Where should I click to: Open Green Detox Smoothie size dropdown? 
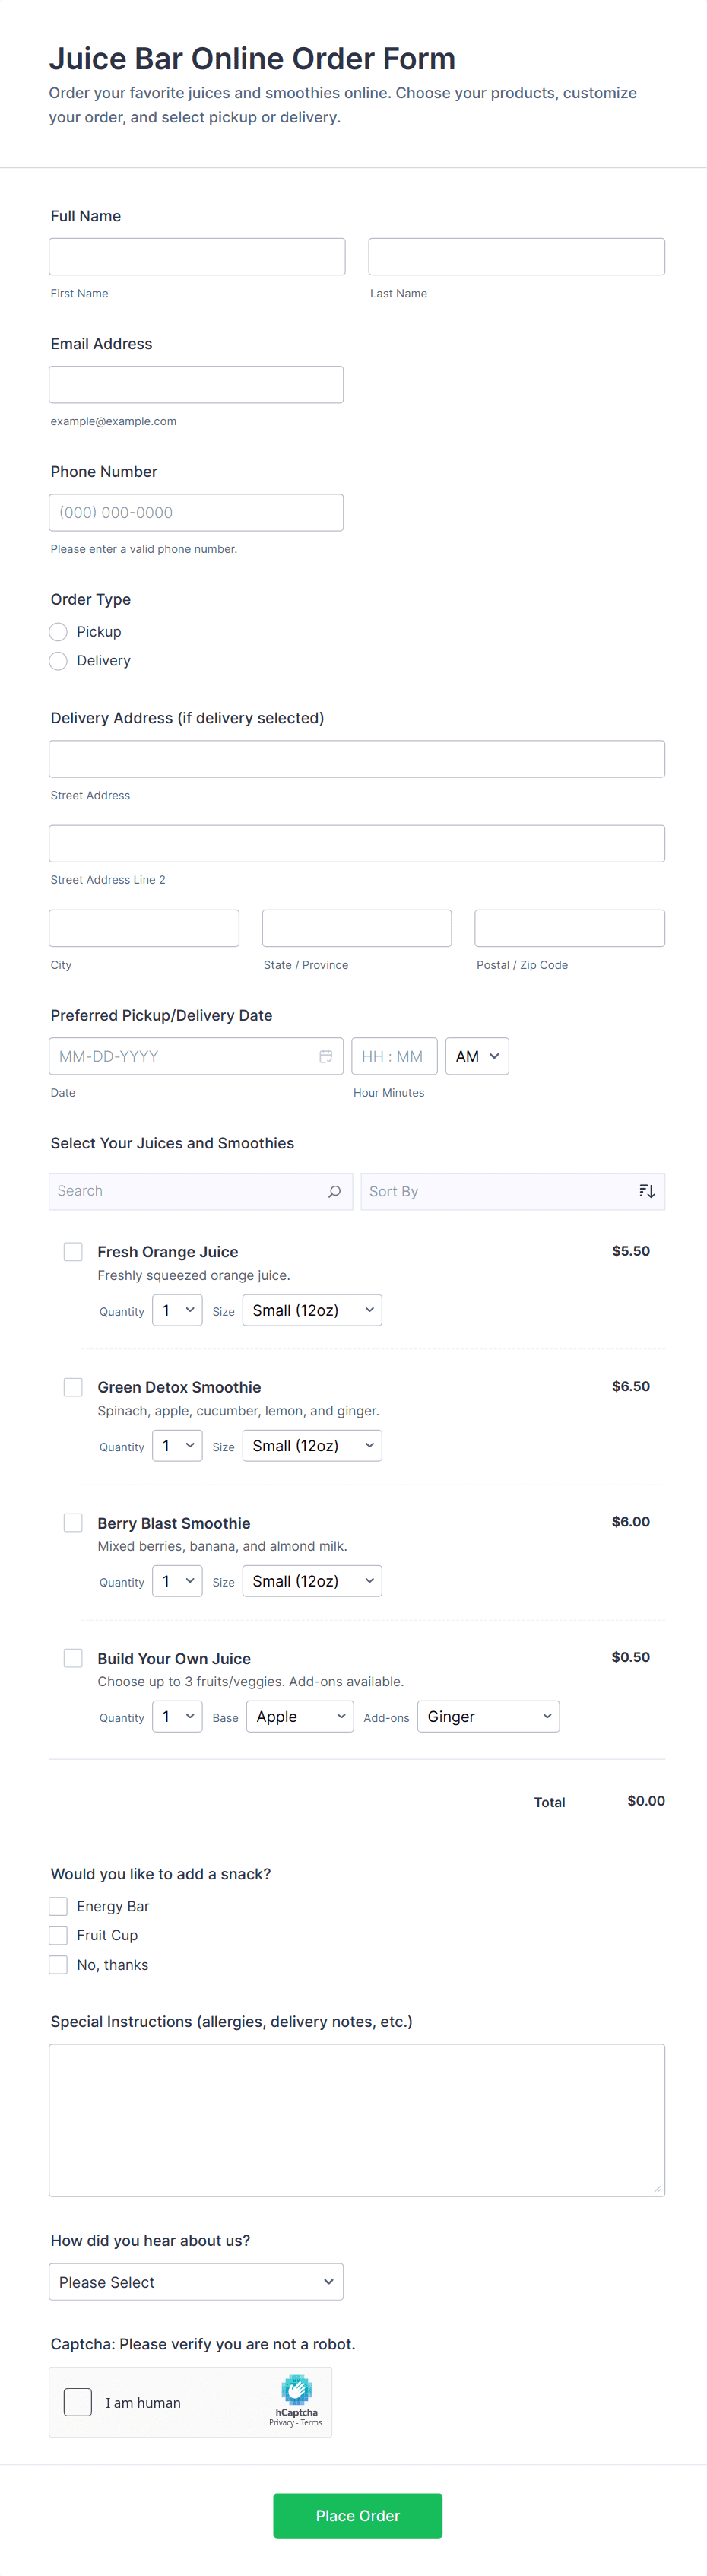(312, 1446)
